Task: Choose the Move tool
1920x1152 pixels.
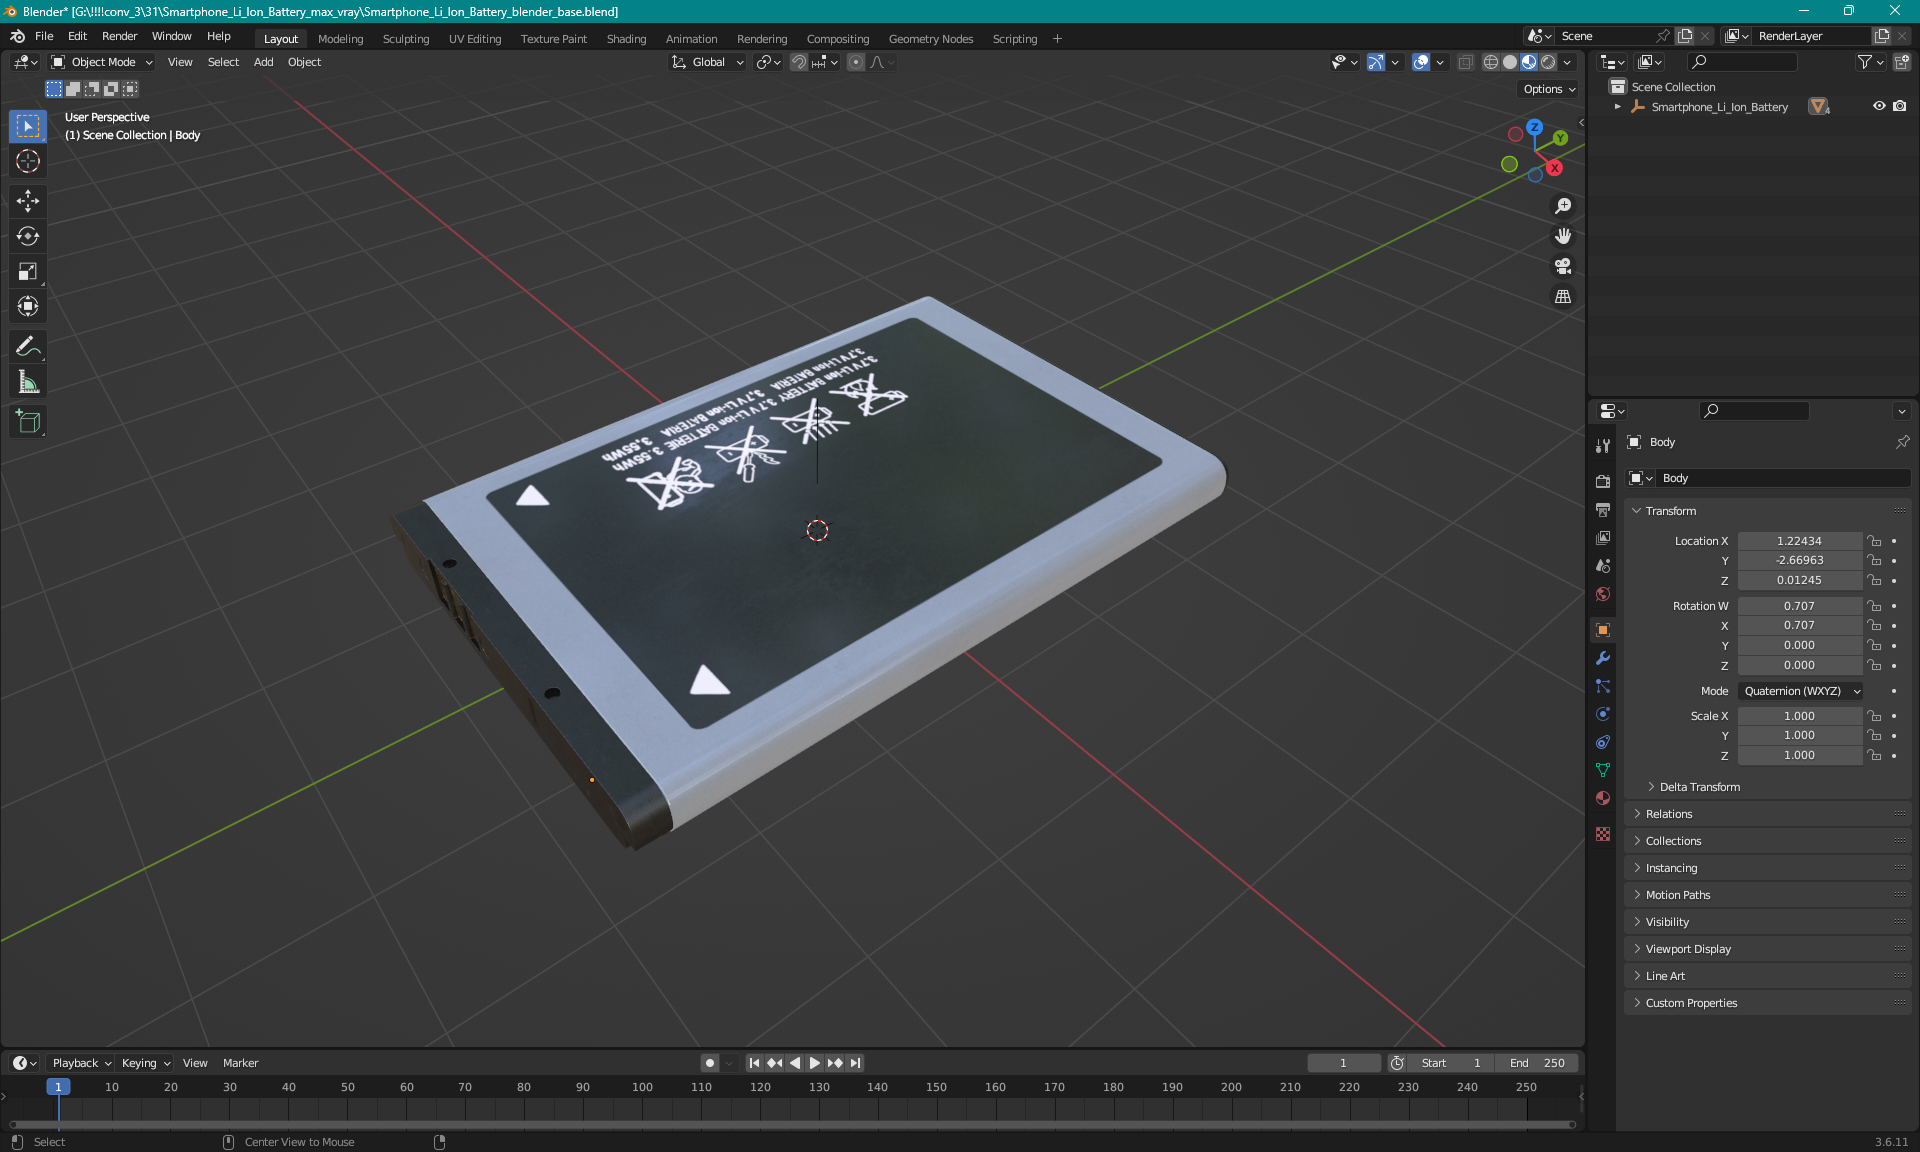Action: pyautogui.click(x=28, y=201)
